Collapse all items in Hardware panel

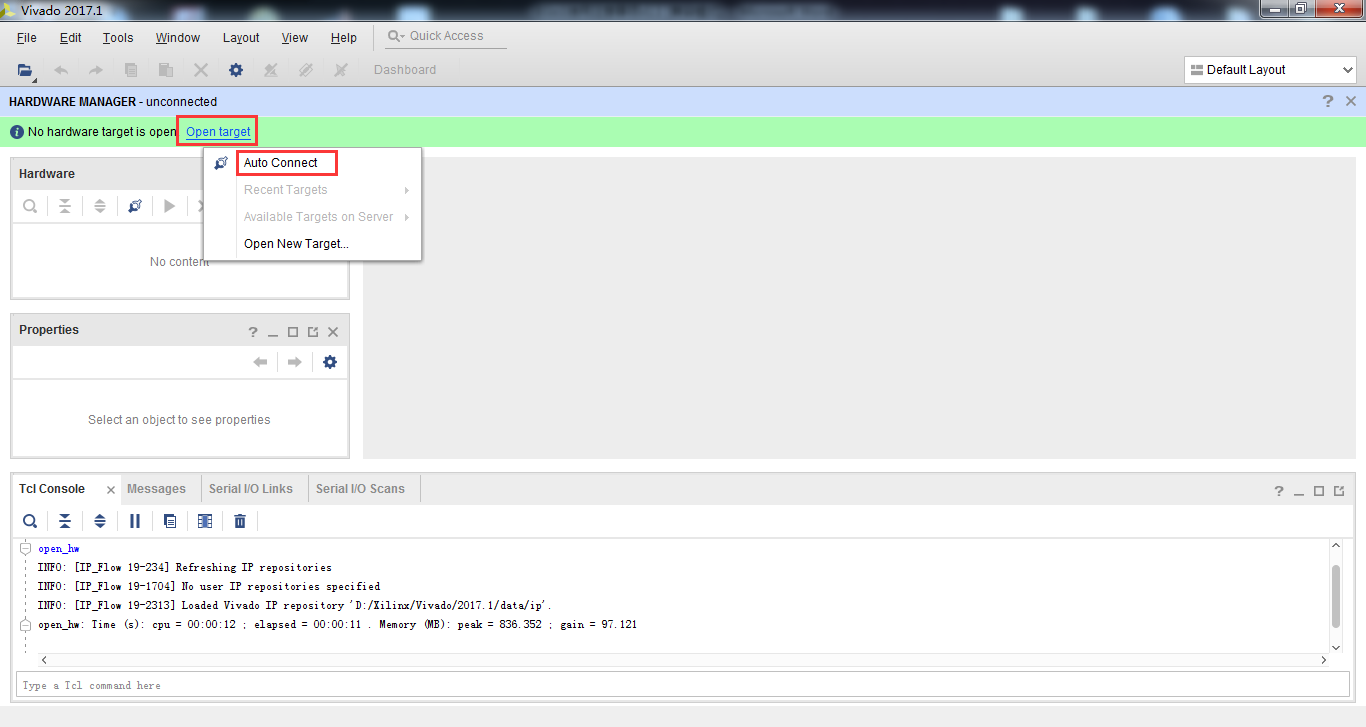65,206
